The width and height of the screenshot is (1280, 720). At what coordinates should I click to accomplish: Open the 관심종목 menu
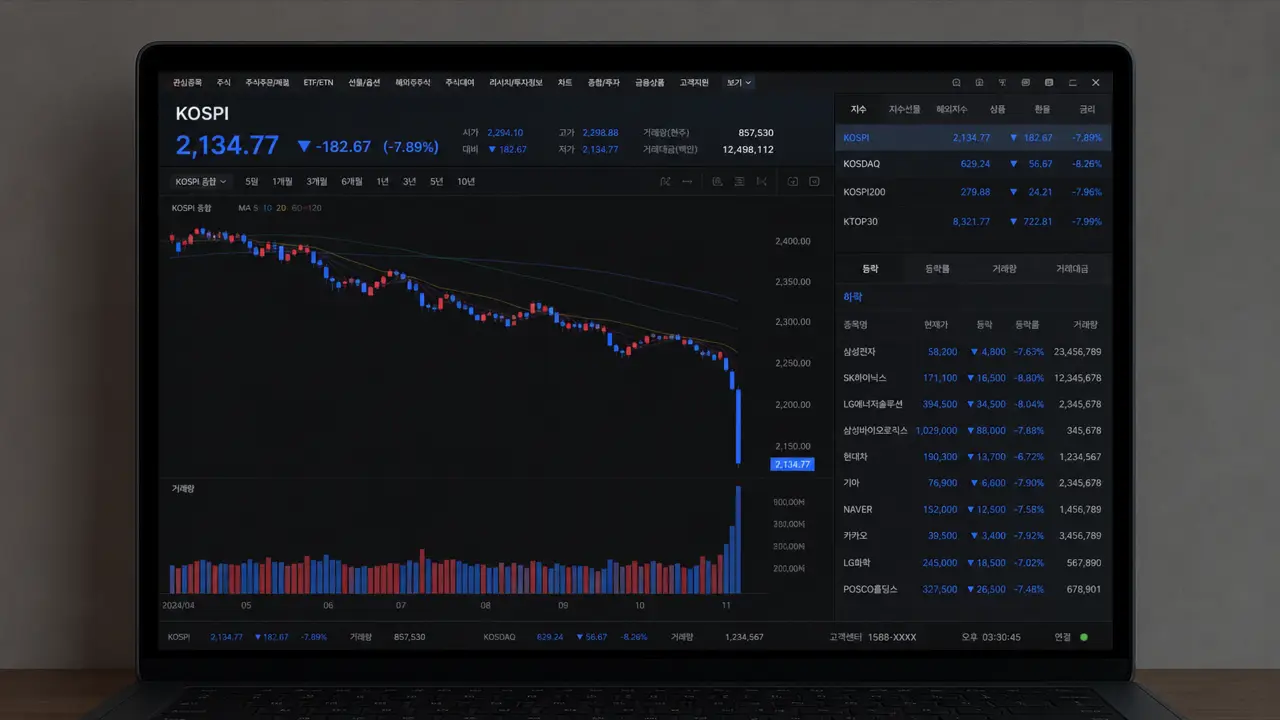coord(187,82)
